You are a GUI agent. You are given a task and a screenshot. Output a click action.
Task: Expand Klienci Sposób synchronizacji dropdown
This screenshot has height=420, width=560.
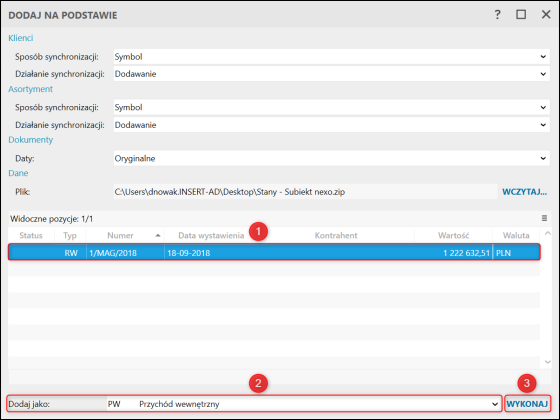coord(543,57)
